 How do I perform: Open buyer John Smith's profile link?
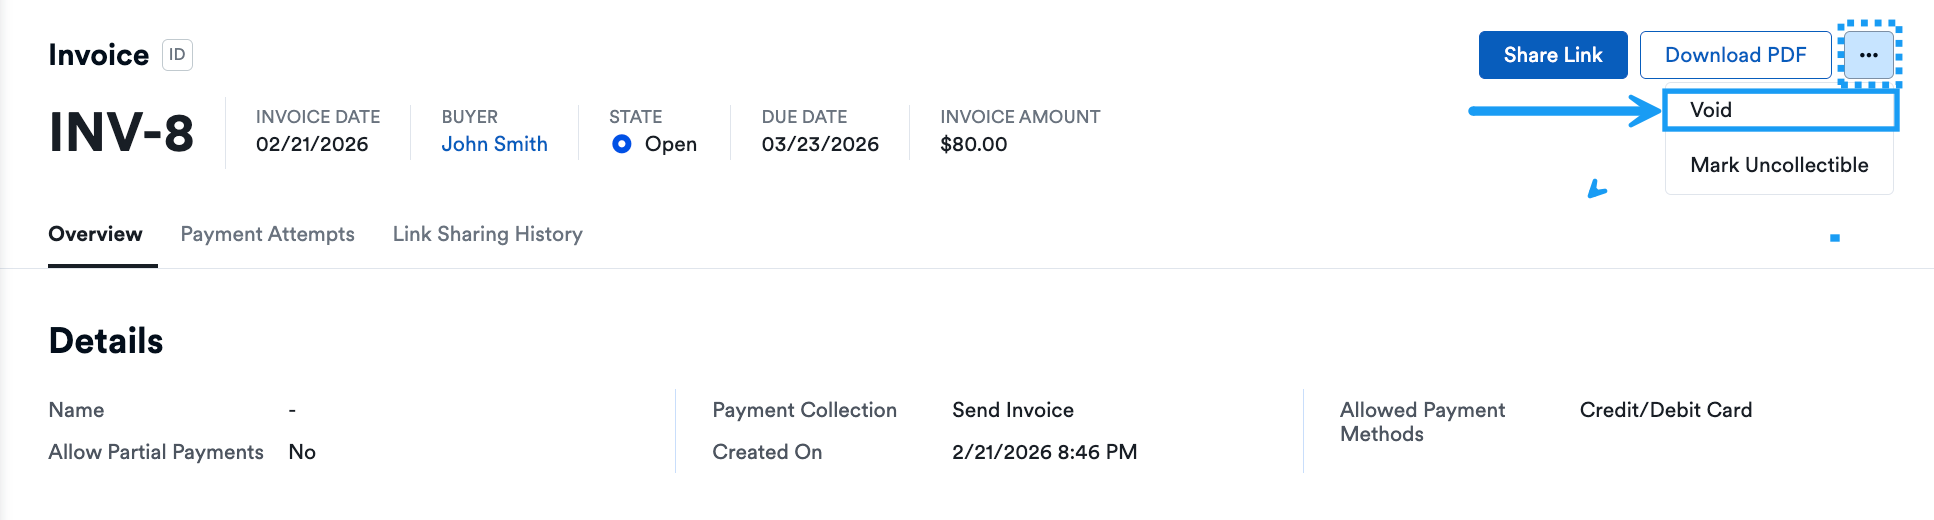(x=494, y=144)
